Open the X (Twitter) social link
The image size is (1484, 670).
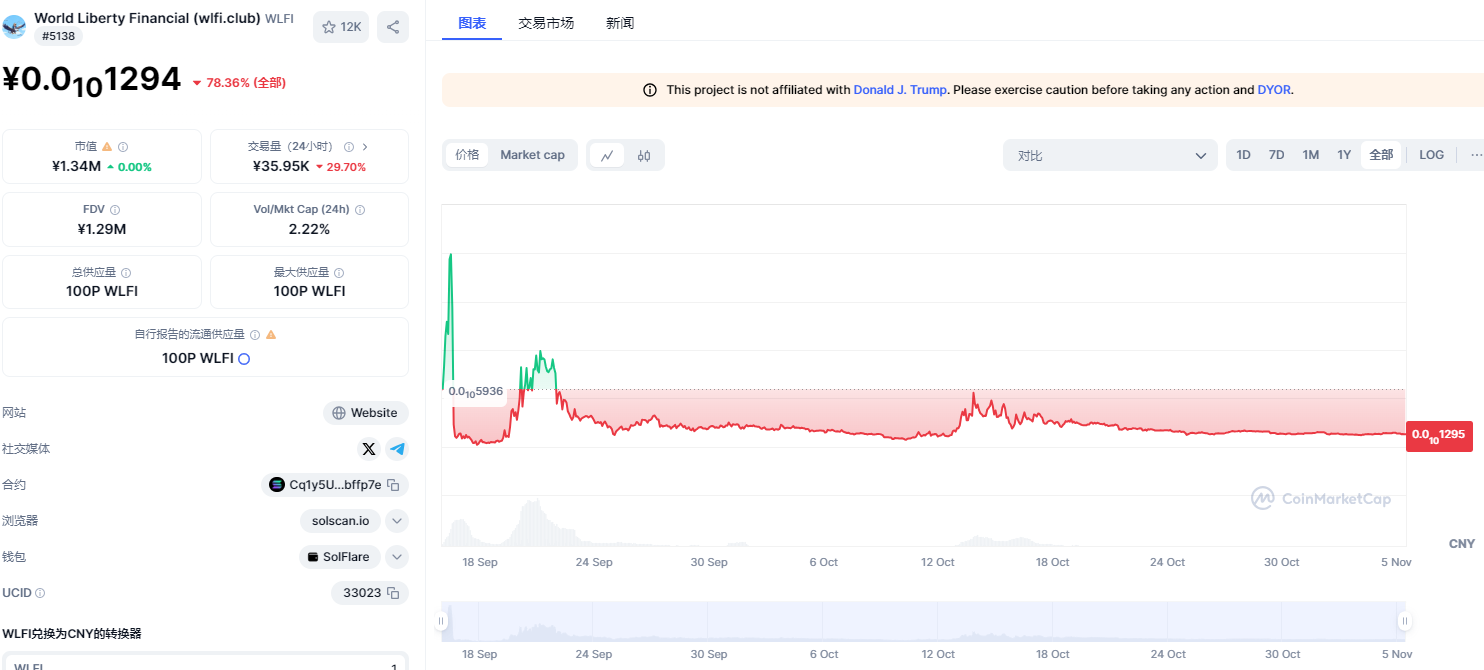coord(369,449)
